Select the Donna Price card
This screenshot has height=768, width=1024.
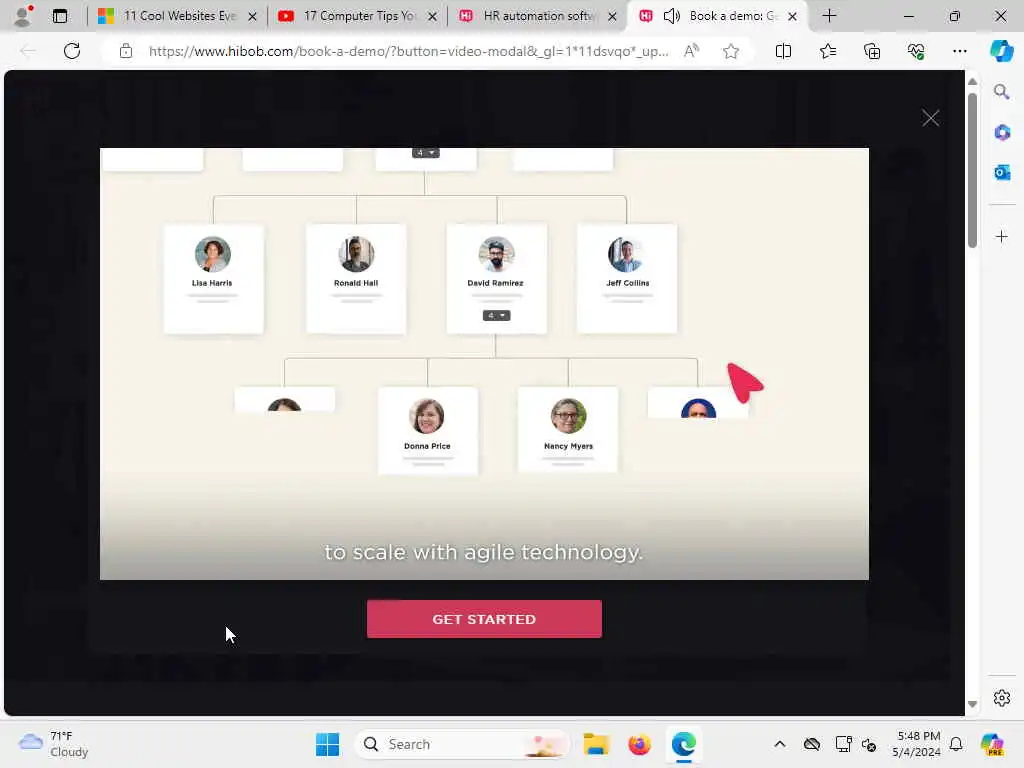428,430
